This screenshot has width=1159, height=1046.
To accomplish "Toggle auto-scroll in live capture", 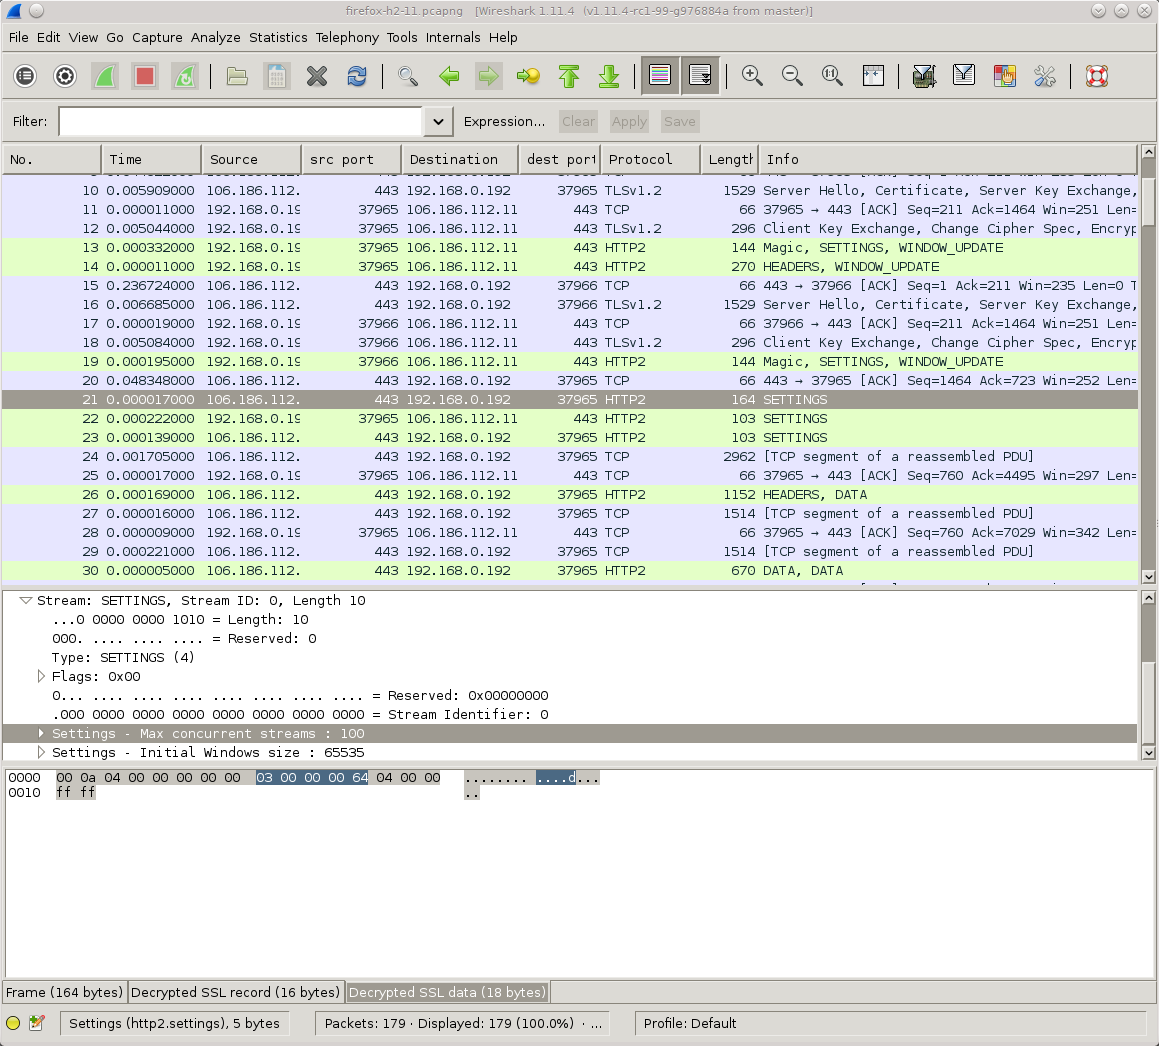I will [700, 75].
